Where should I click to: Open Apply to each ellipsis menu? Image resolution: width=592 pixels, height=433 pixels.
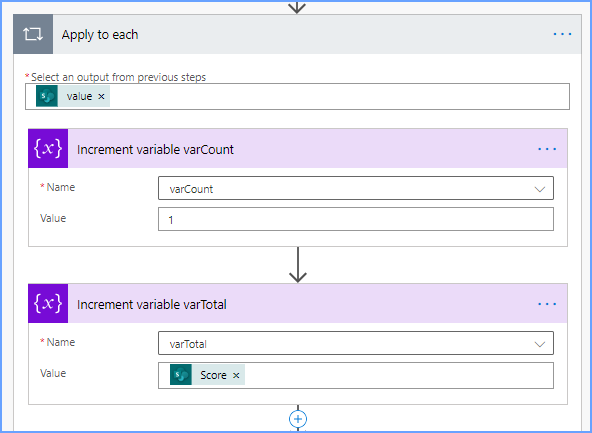[x=562, y=34]
